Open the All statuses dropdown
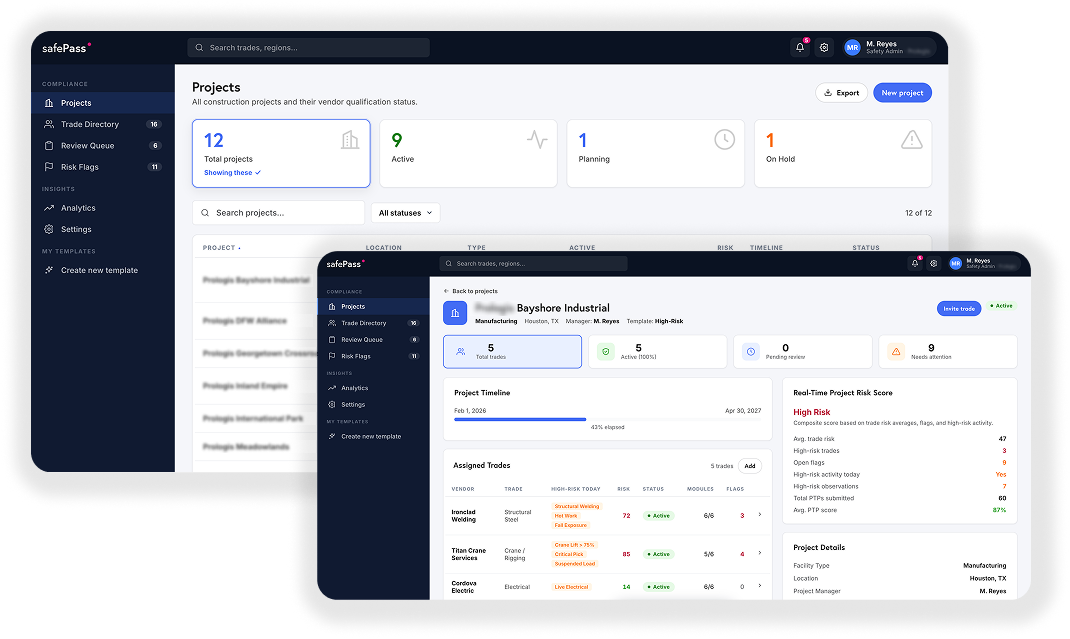Screen dimensions: 1070x639 [405, 213]
